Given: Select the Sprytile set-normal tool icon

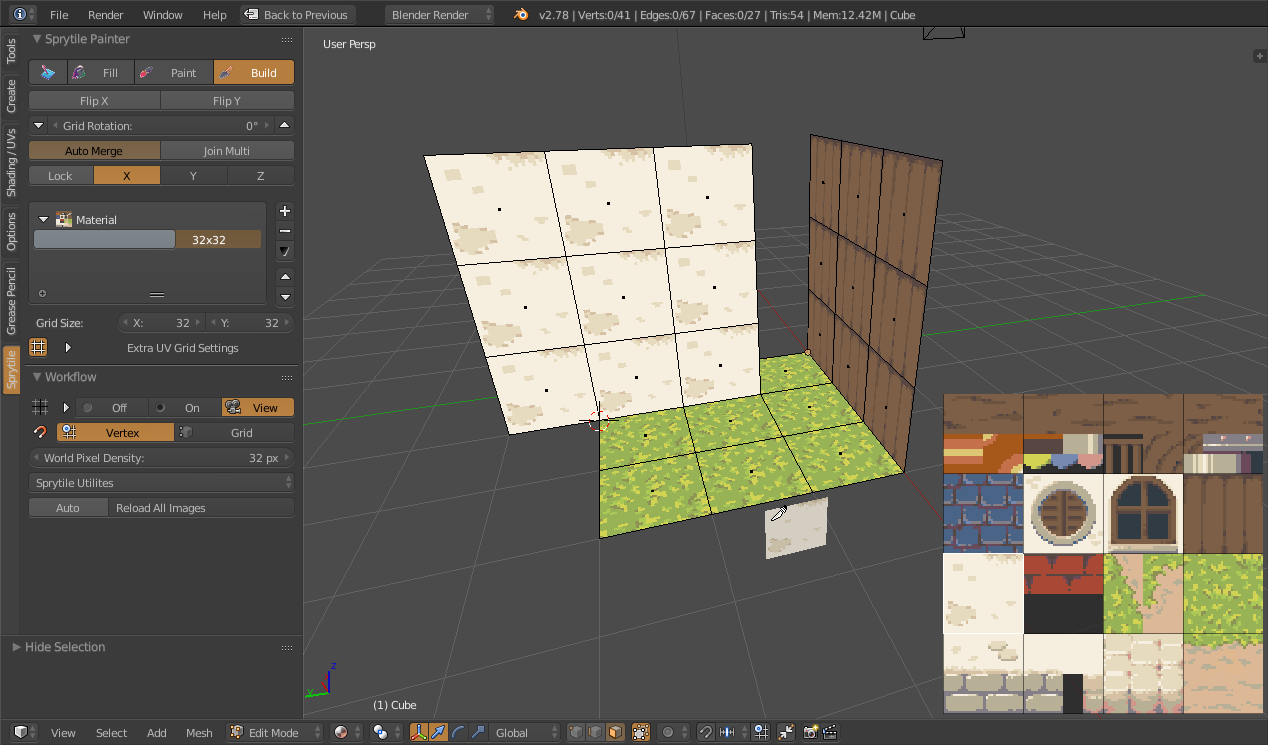Looking at the screenshot, I should [x=48, y=73].
